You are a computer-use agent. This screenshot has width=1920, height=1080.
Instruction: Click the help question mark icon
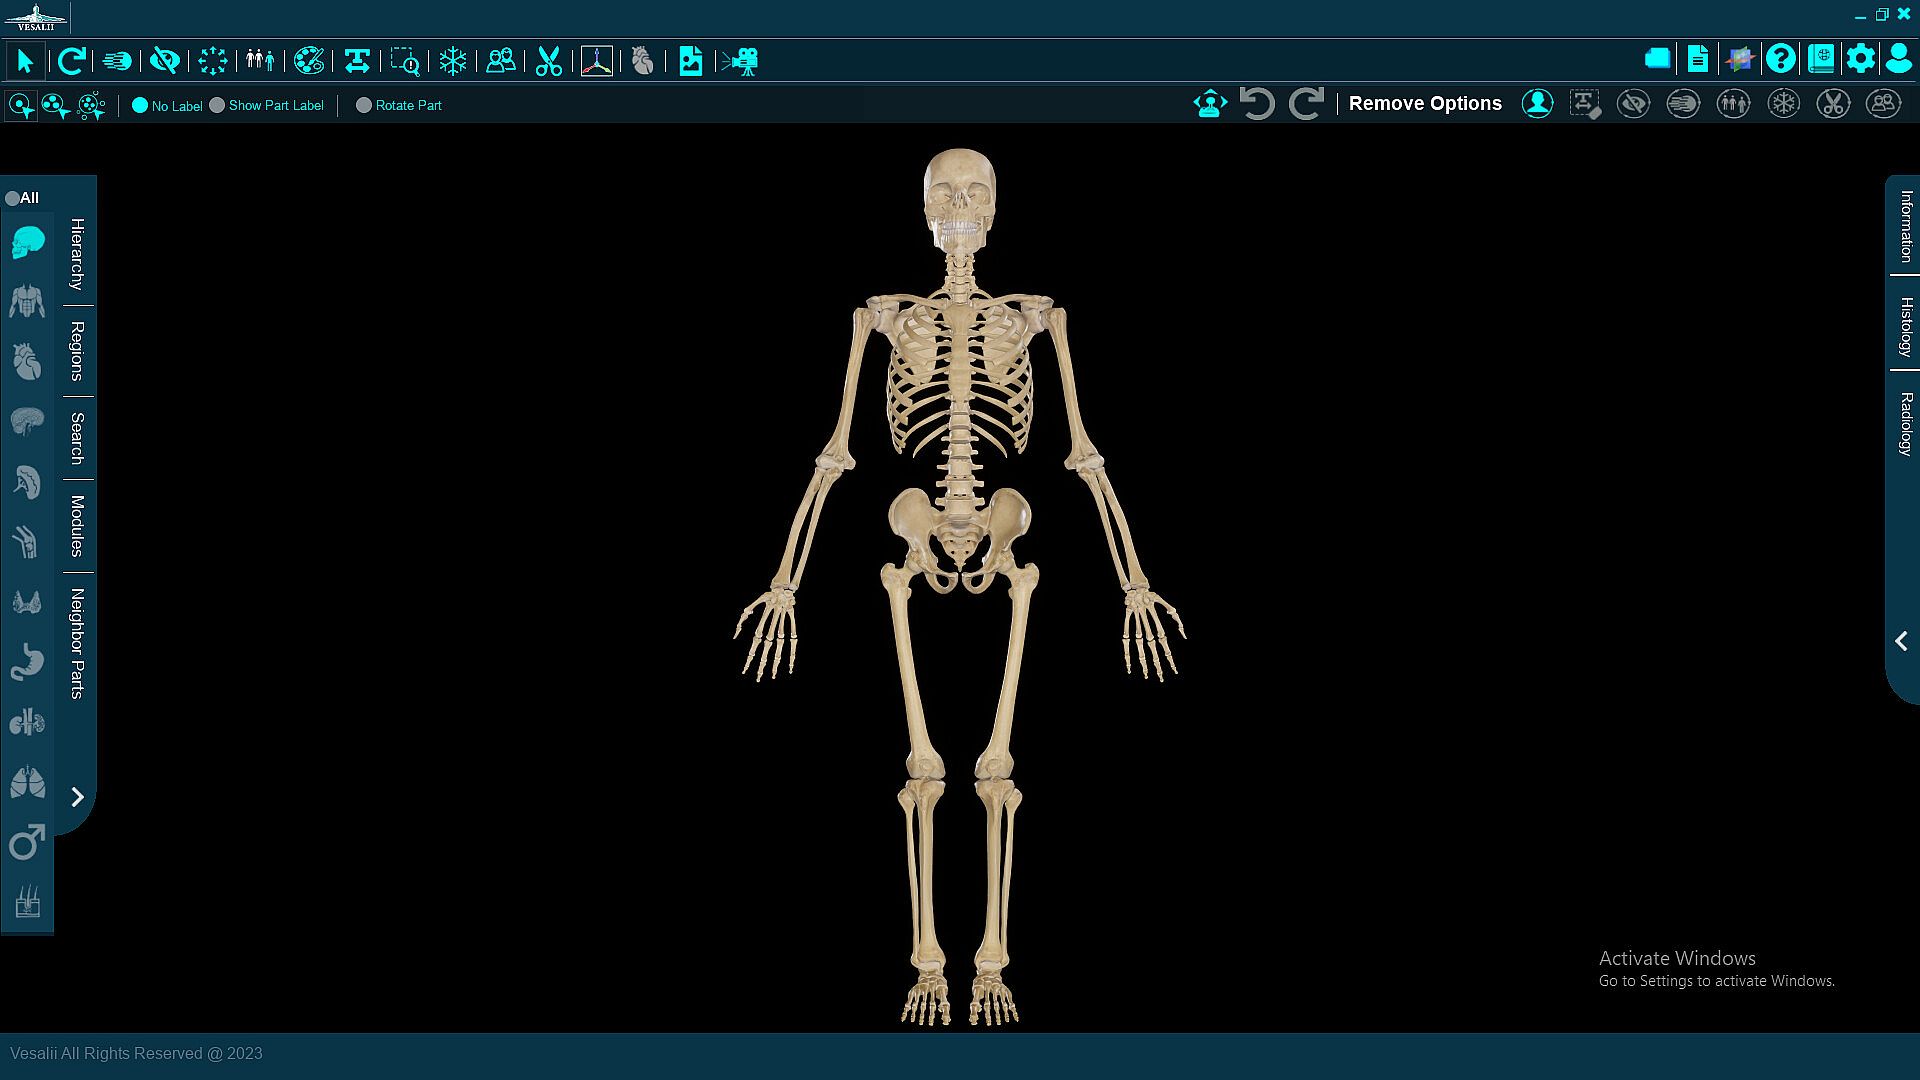(1780, 59)
